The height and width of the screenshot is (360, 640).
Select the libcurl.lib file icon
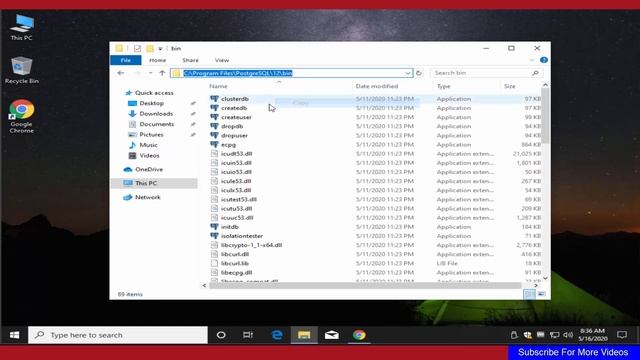[x=214, y=263]
